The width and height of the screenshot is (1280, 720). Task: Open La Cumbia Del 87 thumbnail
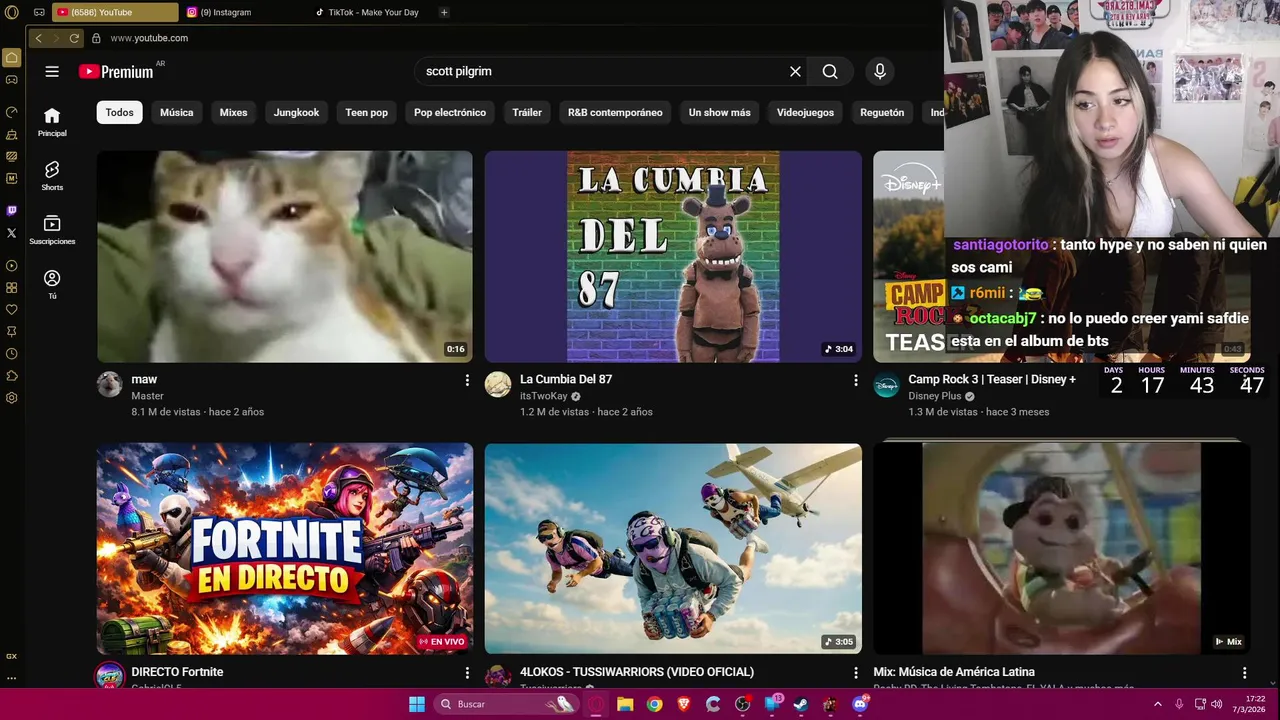(x=673, y=256)
